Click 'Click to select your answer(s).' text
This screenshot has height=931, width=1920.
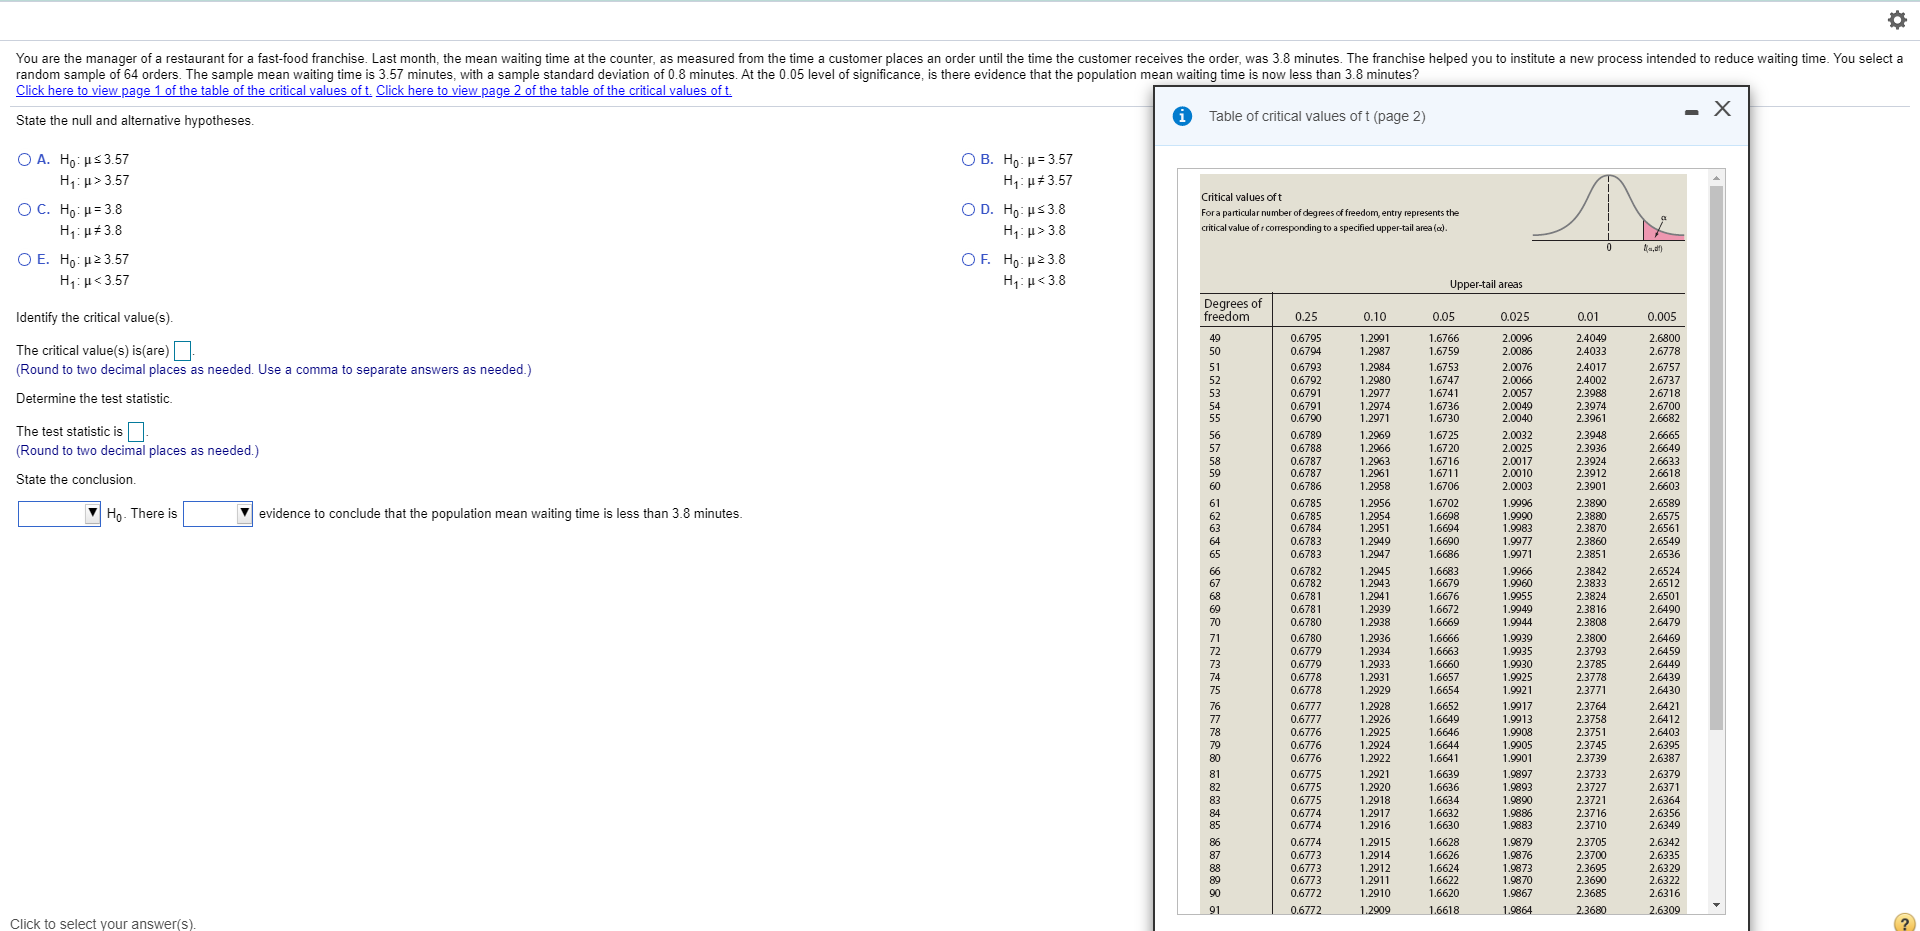point(103,924)
